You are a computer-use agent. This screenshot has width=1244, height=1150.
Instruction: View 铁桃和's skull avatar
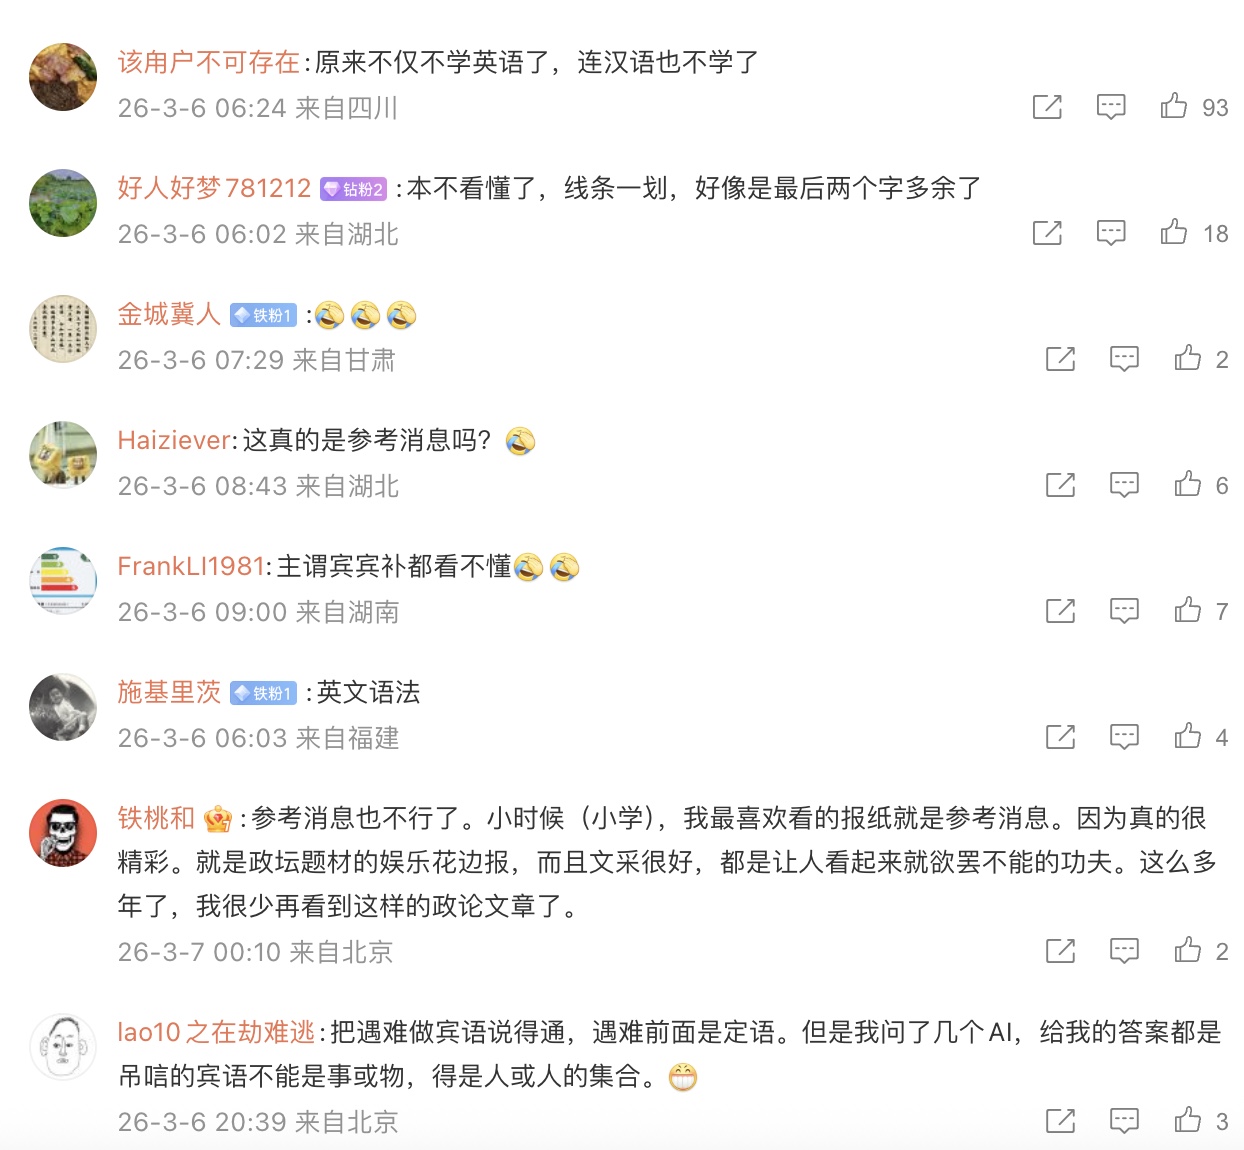coord(63,833)
